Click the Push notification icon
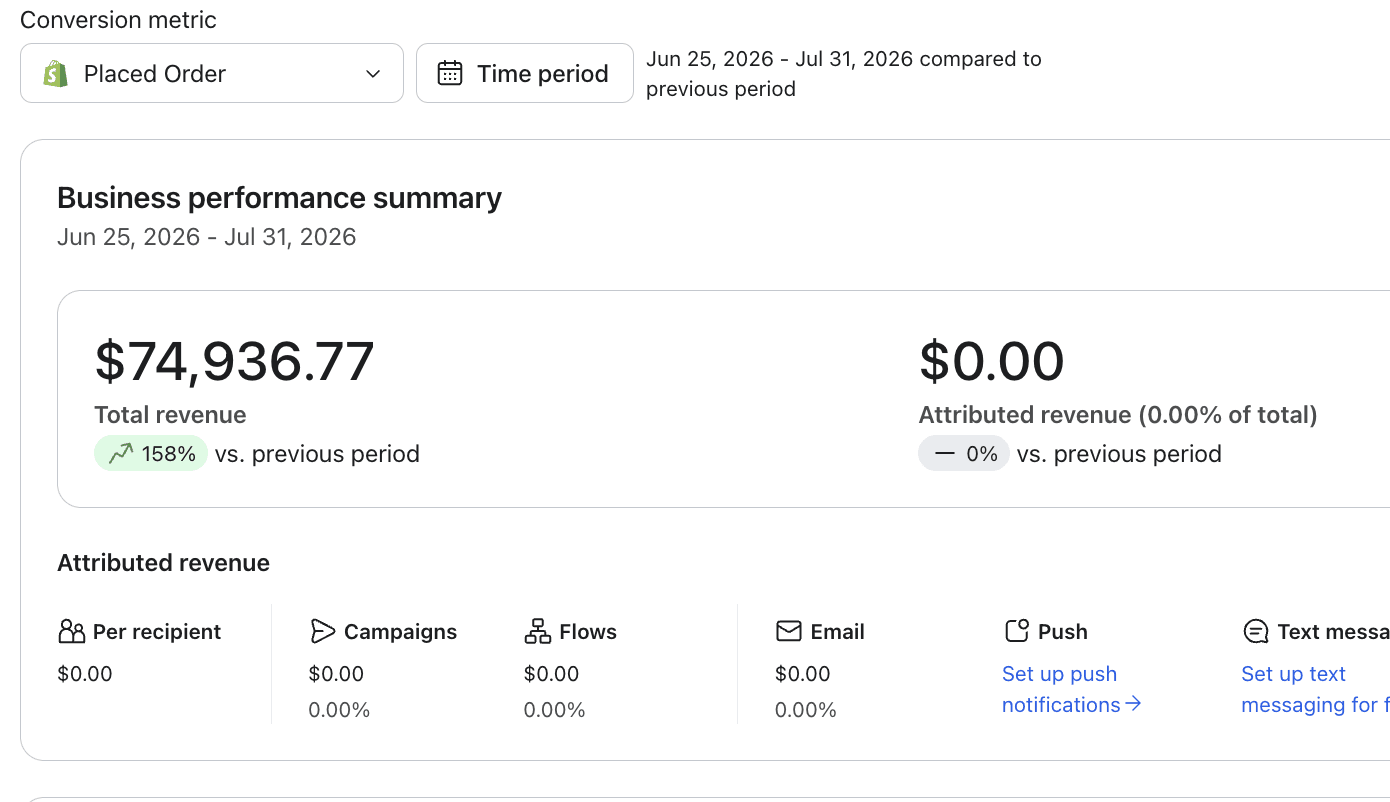The height and width of the screenshot is (802, 1390). click(x=1016, y=631)
